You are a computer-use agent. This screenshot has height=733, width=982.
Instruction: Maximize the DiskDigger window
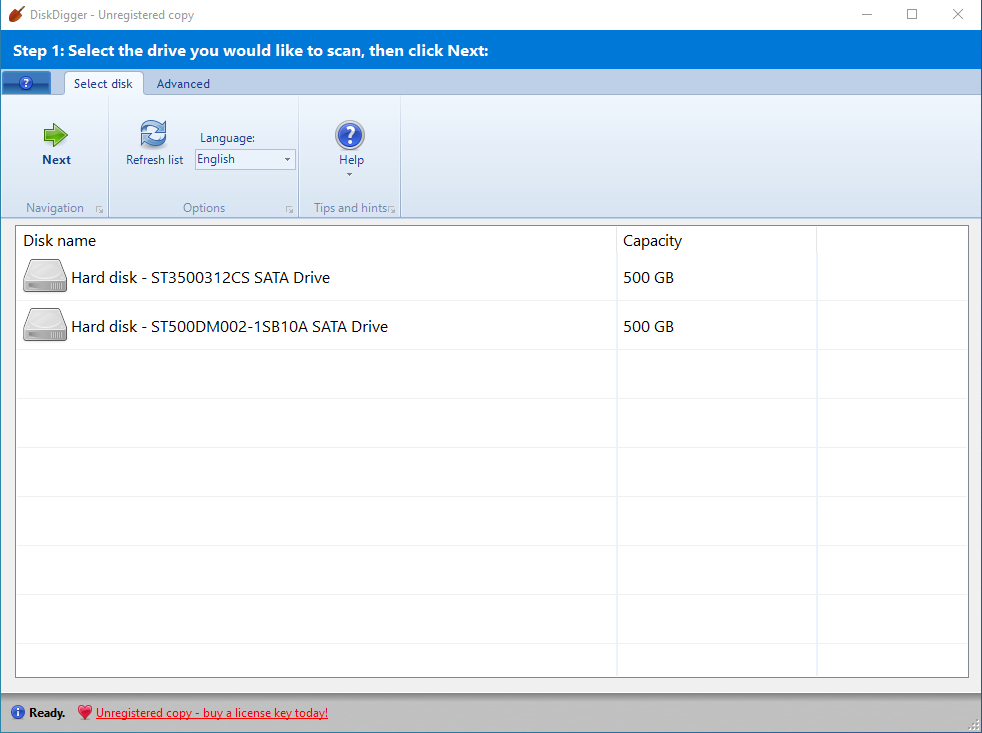pos(912,14)
